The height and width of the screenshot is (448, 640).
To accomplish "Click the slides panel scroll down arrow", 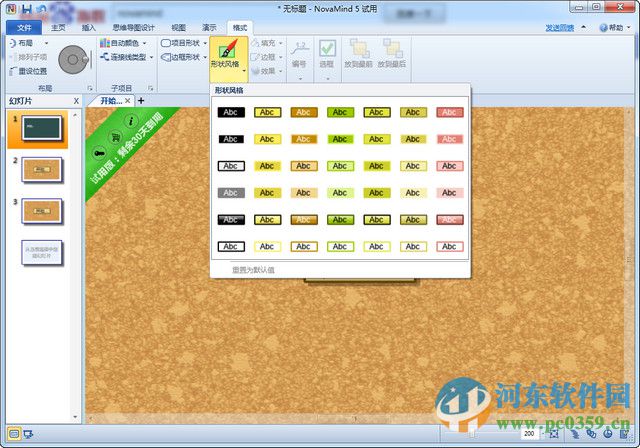I will (75, 417).
